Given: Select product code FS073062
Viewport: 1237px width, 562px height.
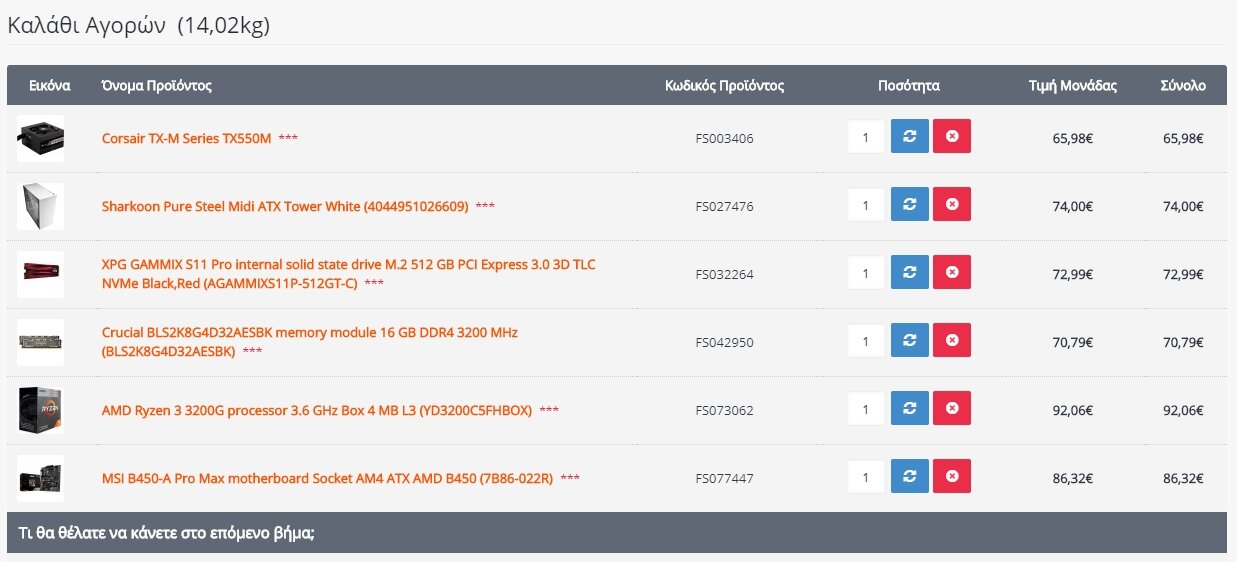Looking at the screenshot, I should [x=724, y=410].
